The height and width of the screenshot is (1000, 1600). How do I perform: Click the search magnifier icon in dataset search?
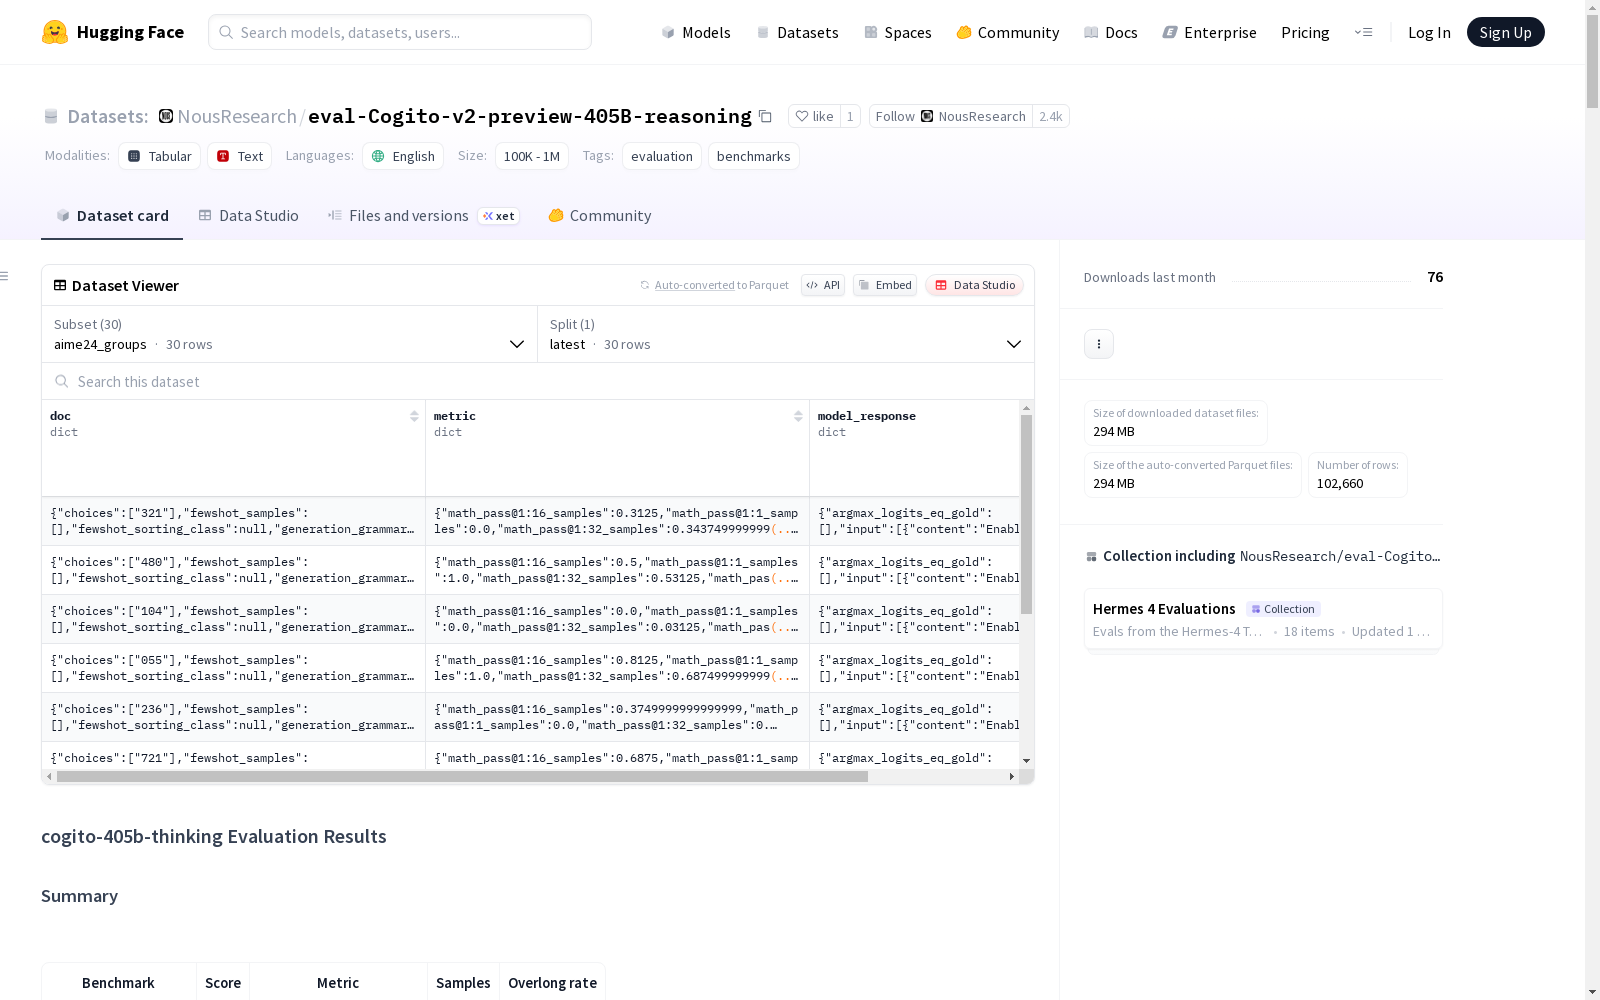tap(62, 381)
